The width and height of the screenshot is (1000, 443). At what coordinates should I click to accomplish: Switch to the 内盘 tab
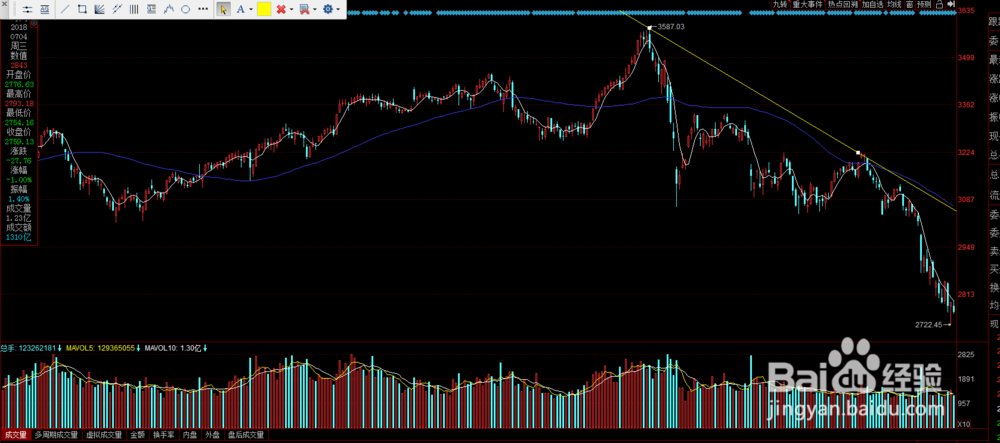[x=190, y=435]
